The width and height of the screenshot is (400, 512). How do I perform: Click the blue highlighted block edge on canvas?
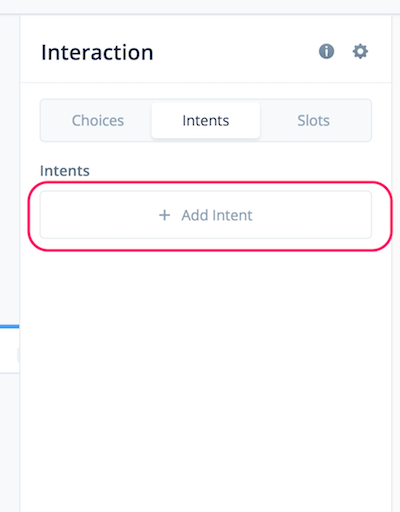(9, 326)
